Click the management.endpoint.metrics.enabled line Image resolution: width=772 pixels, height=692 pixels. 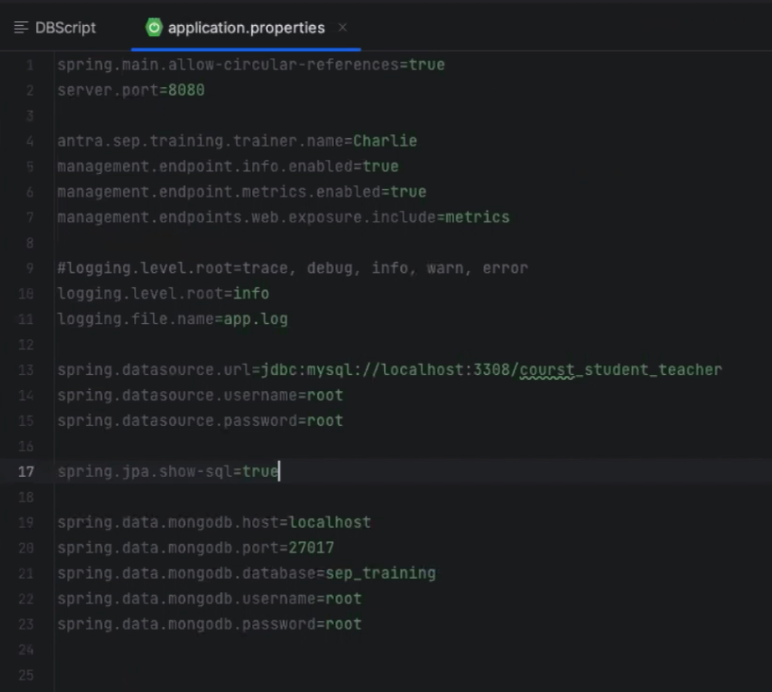(242, 192)
